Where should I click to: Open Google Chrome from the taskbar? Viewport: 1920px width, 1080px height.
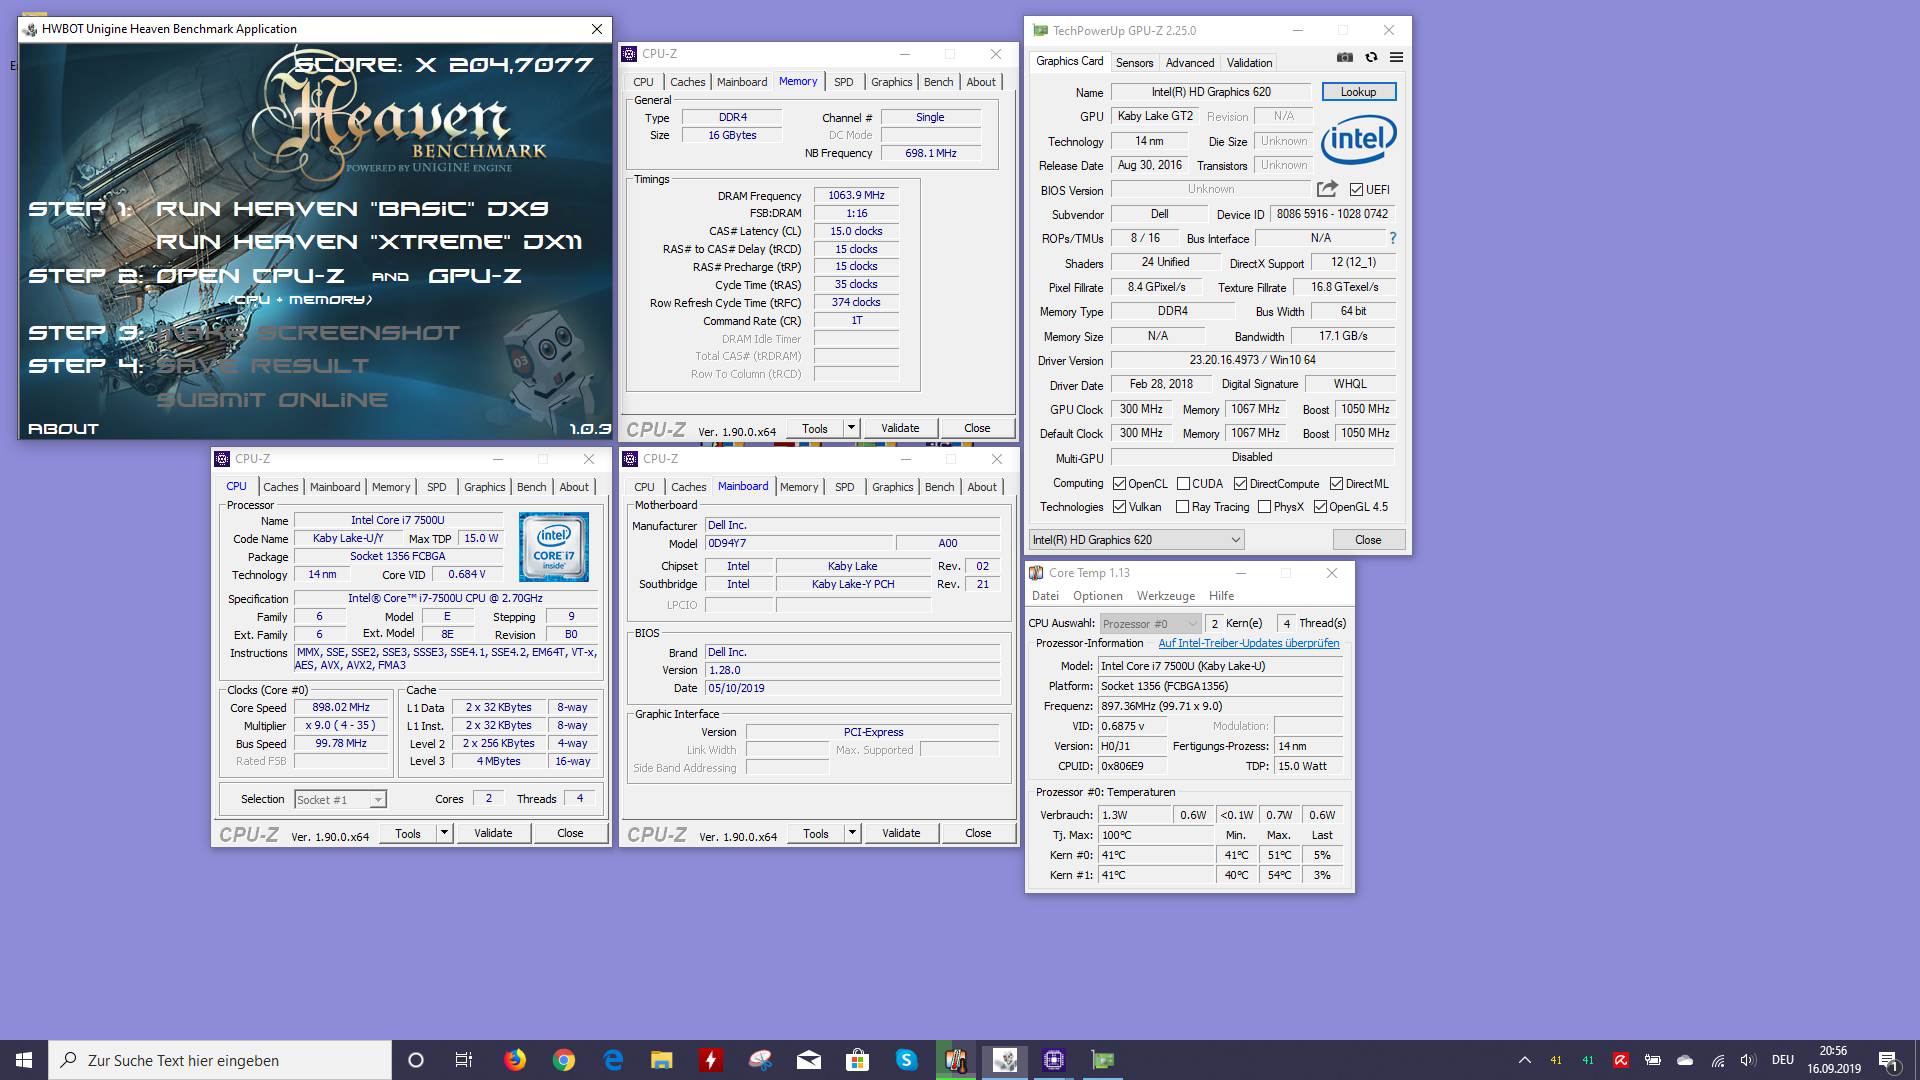pyautogui.click(x=564, y=1060)
